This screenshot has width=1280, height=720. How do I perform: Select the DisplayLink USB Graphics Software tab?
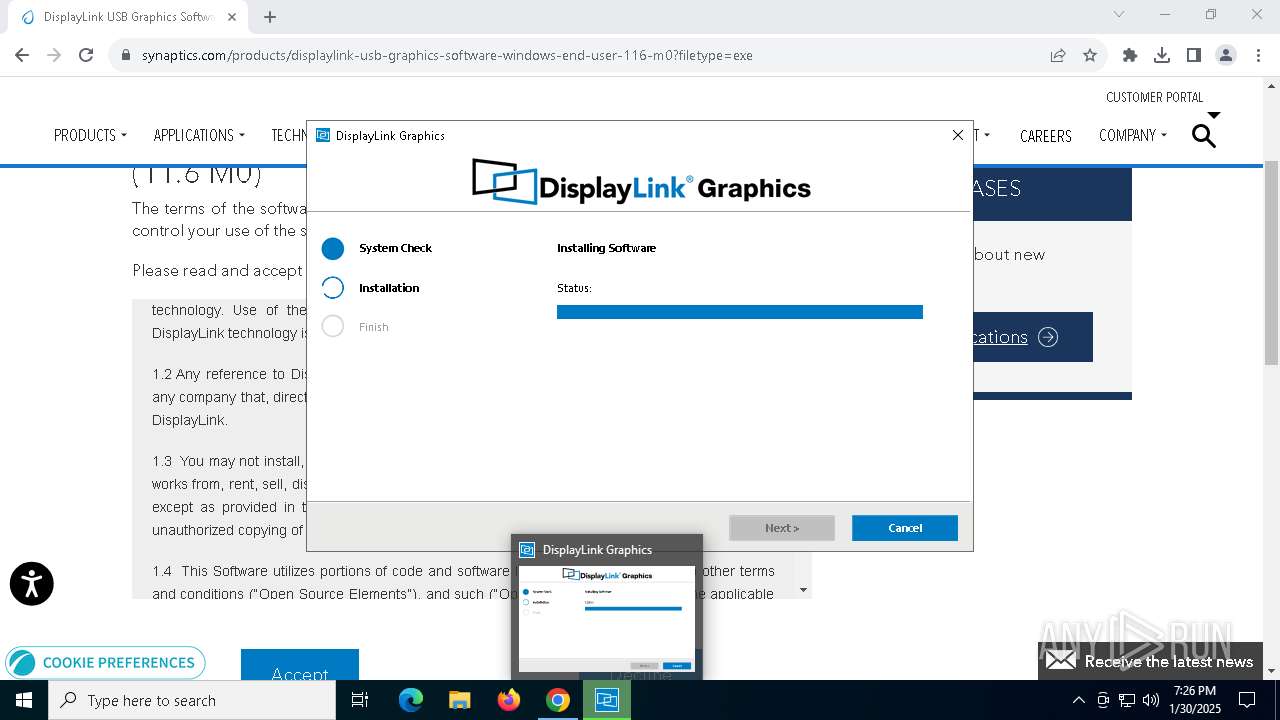tap(128, 17)
